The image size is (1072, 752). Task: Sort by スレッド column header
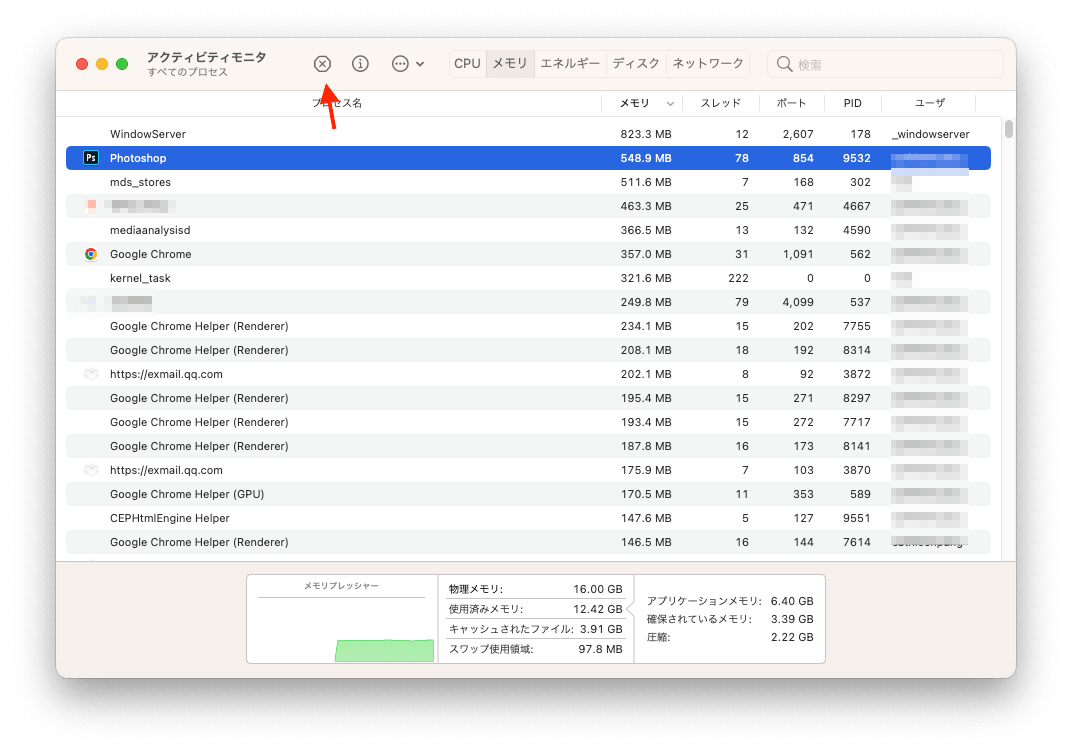click(x=721, y=103)
